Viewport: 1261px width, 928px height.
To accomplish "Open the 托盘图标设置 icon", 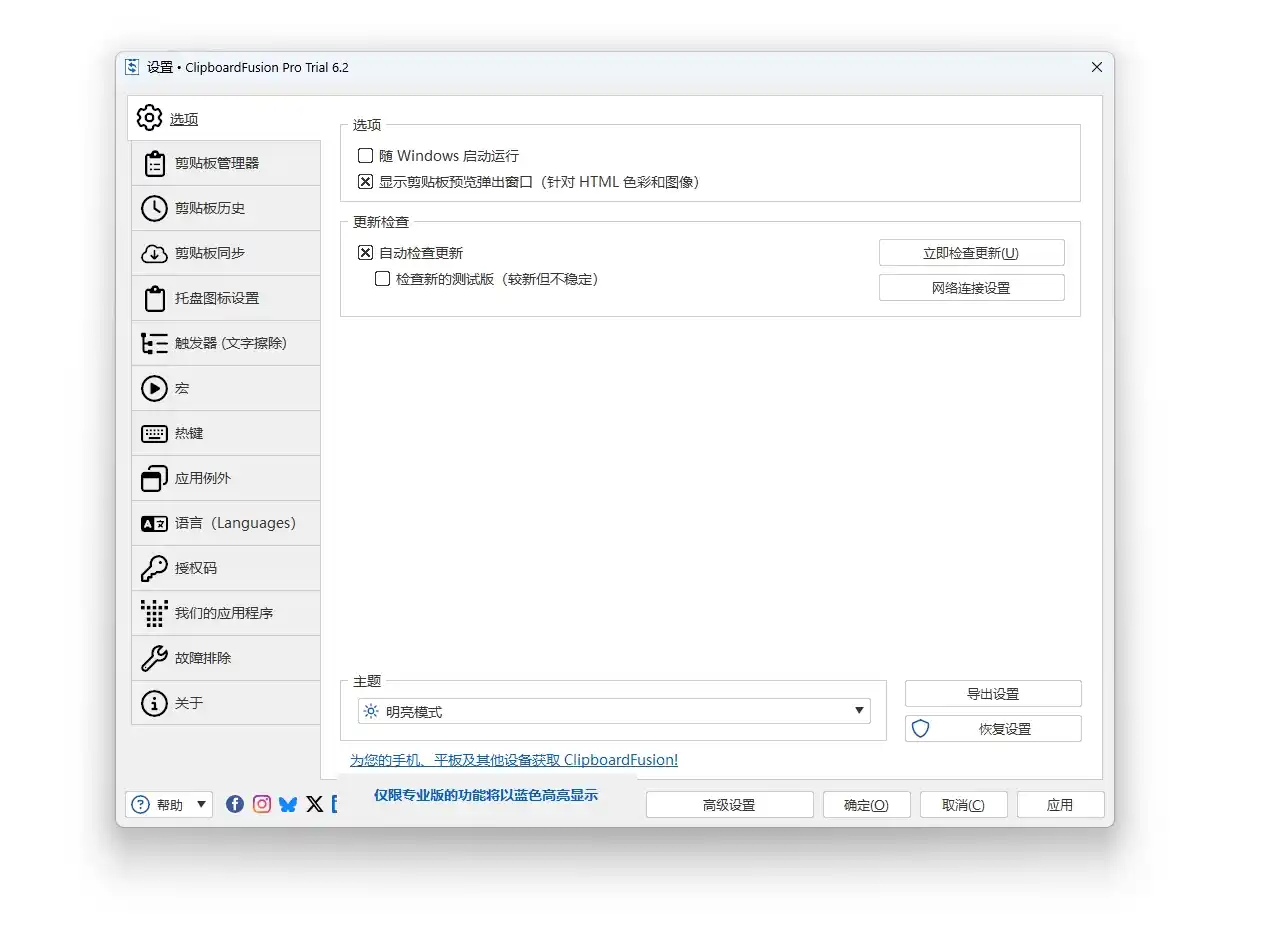I will tap(154, 298).
